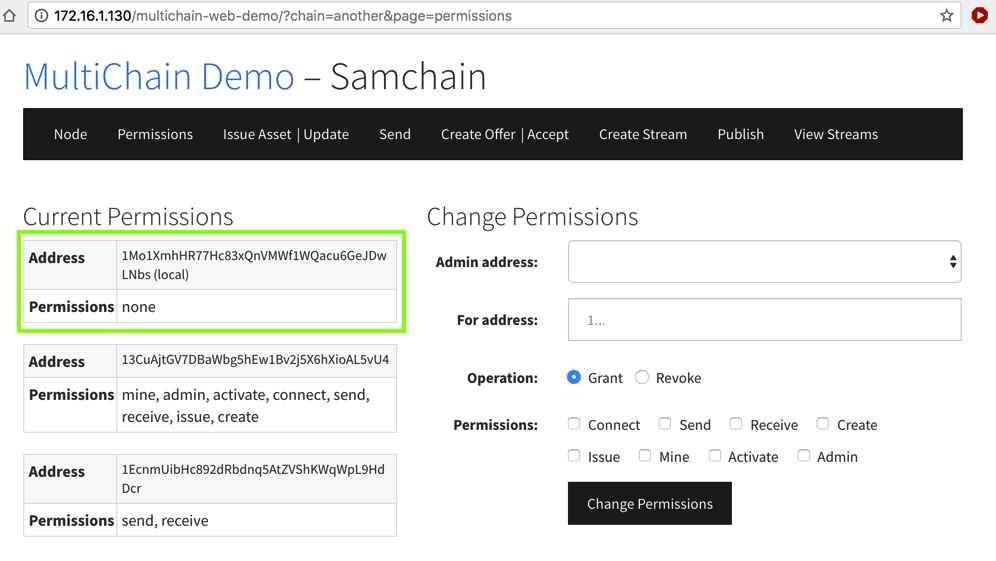The image size is (996, 561).
Task: Enable the Connect permission checkbox
Action: coord(574,424)
